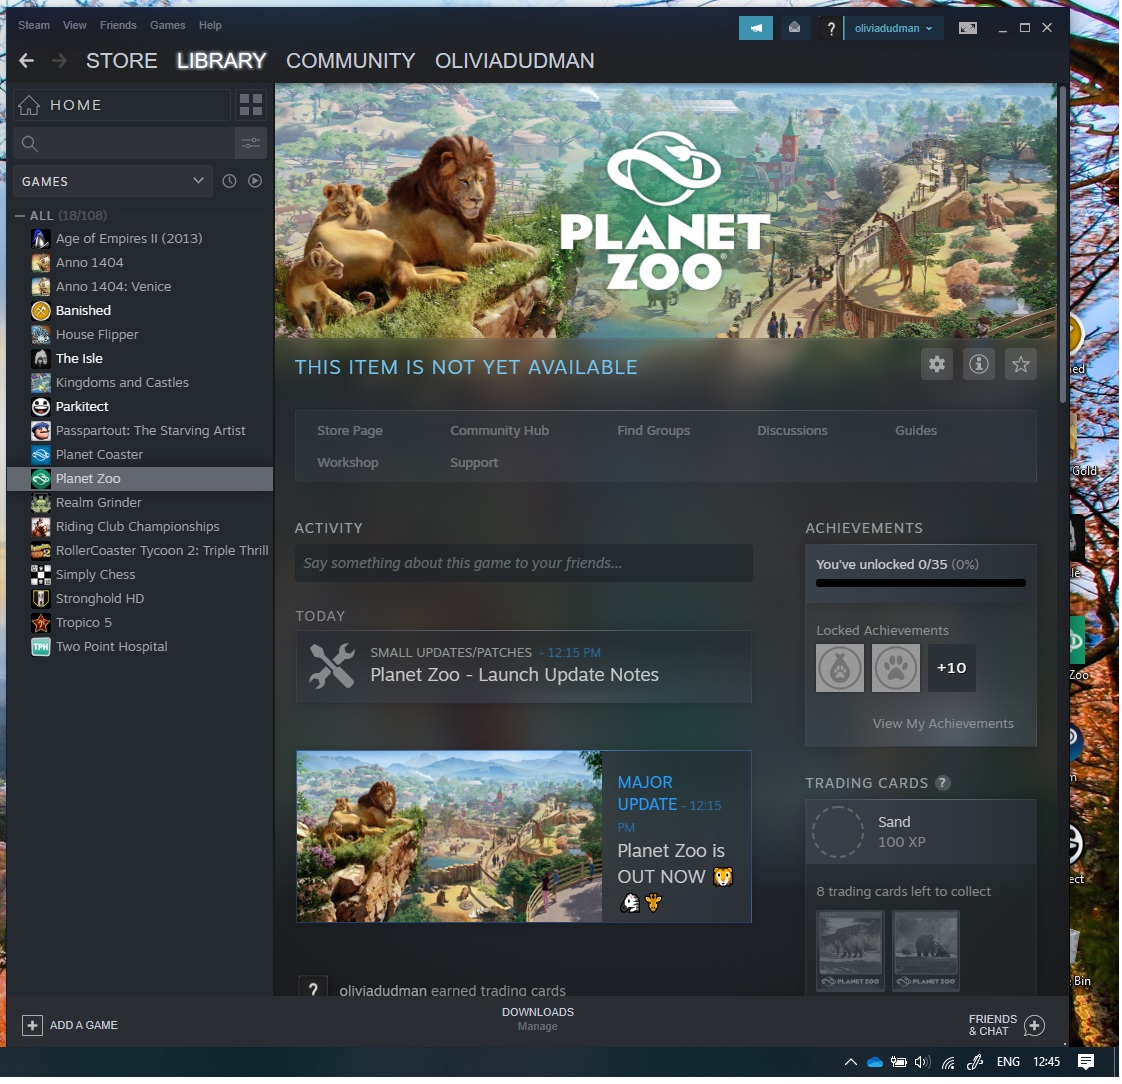1122x1084 pixels.
Task: Show Planet Zoo game info icon
Action: (978, 364)
